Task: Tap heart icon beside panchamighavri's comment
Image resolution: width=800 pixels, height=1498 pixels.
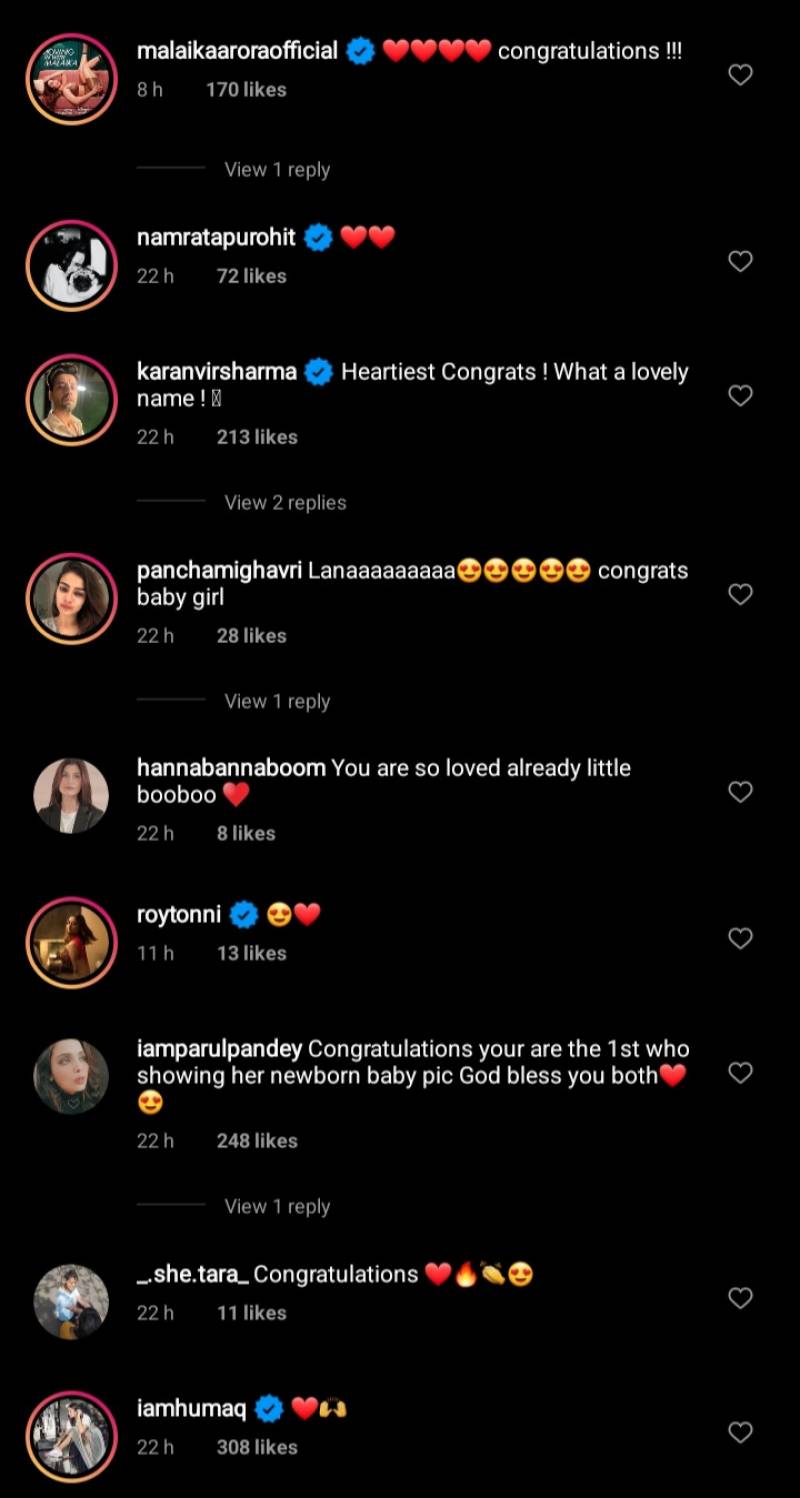Action: (740, 595)
